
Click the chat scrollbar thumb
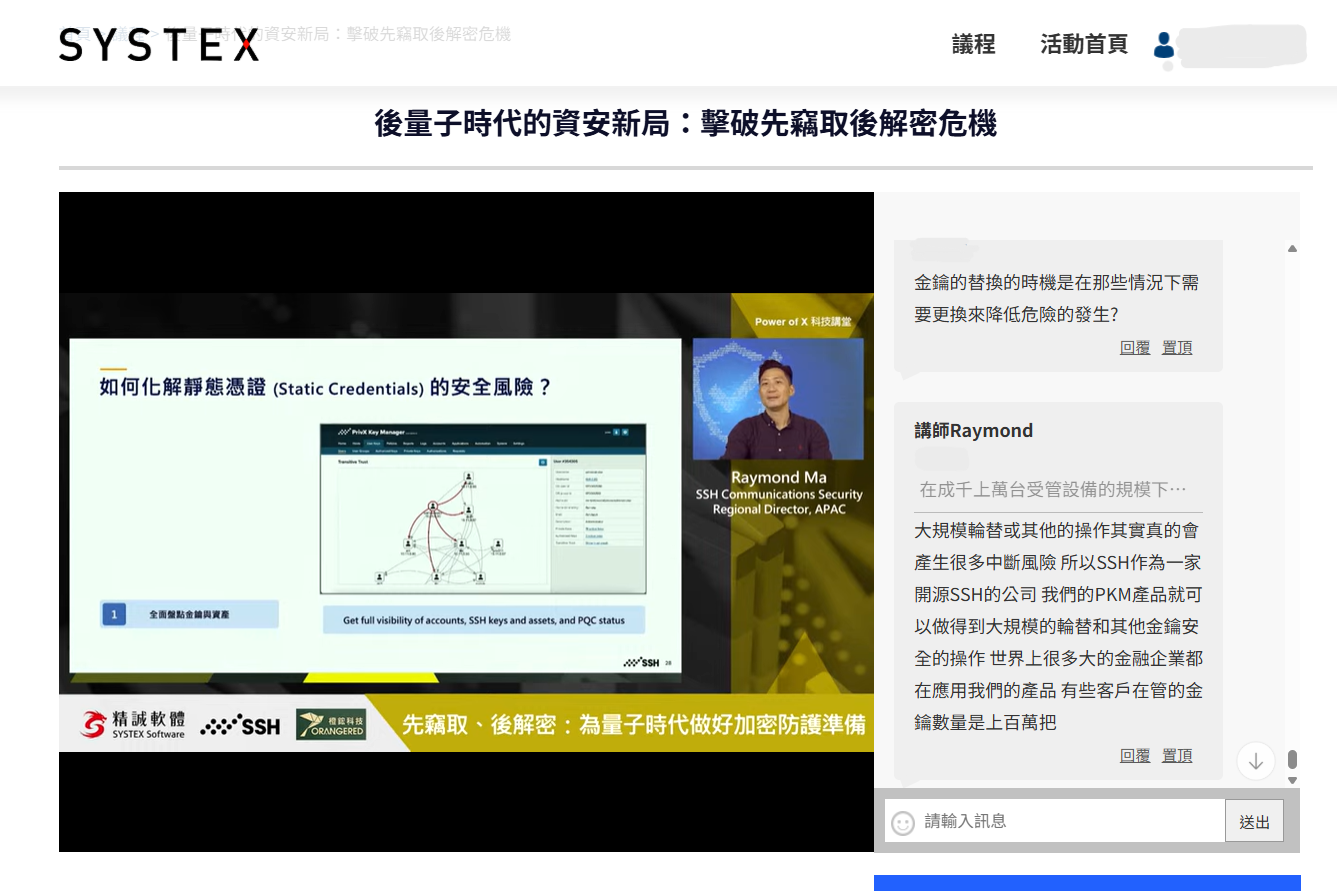point(1292,760)
